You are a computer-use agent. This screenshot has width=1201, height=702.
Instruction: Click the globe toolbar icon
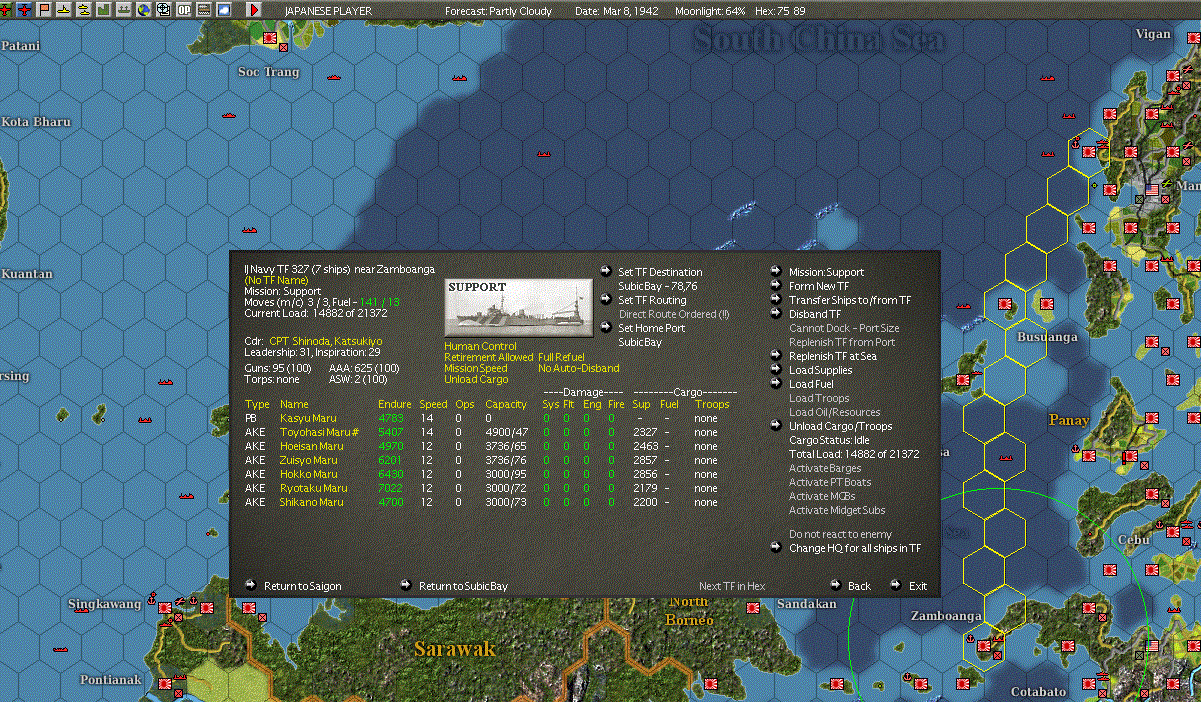coord(144,9)
